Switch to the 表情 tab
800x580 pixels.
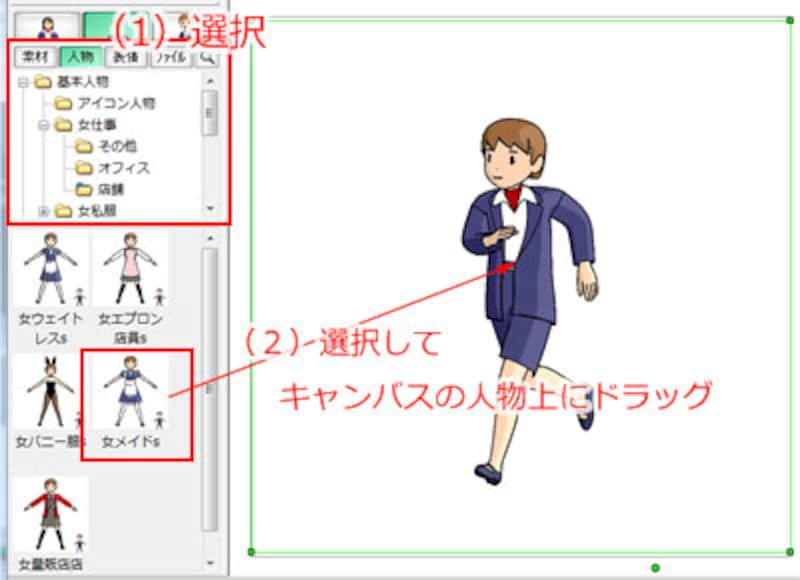(x=125, y=56)
